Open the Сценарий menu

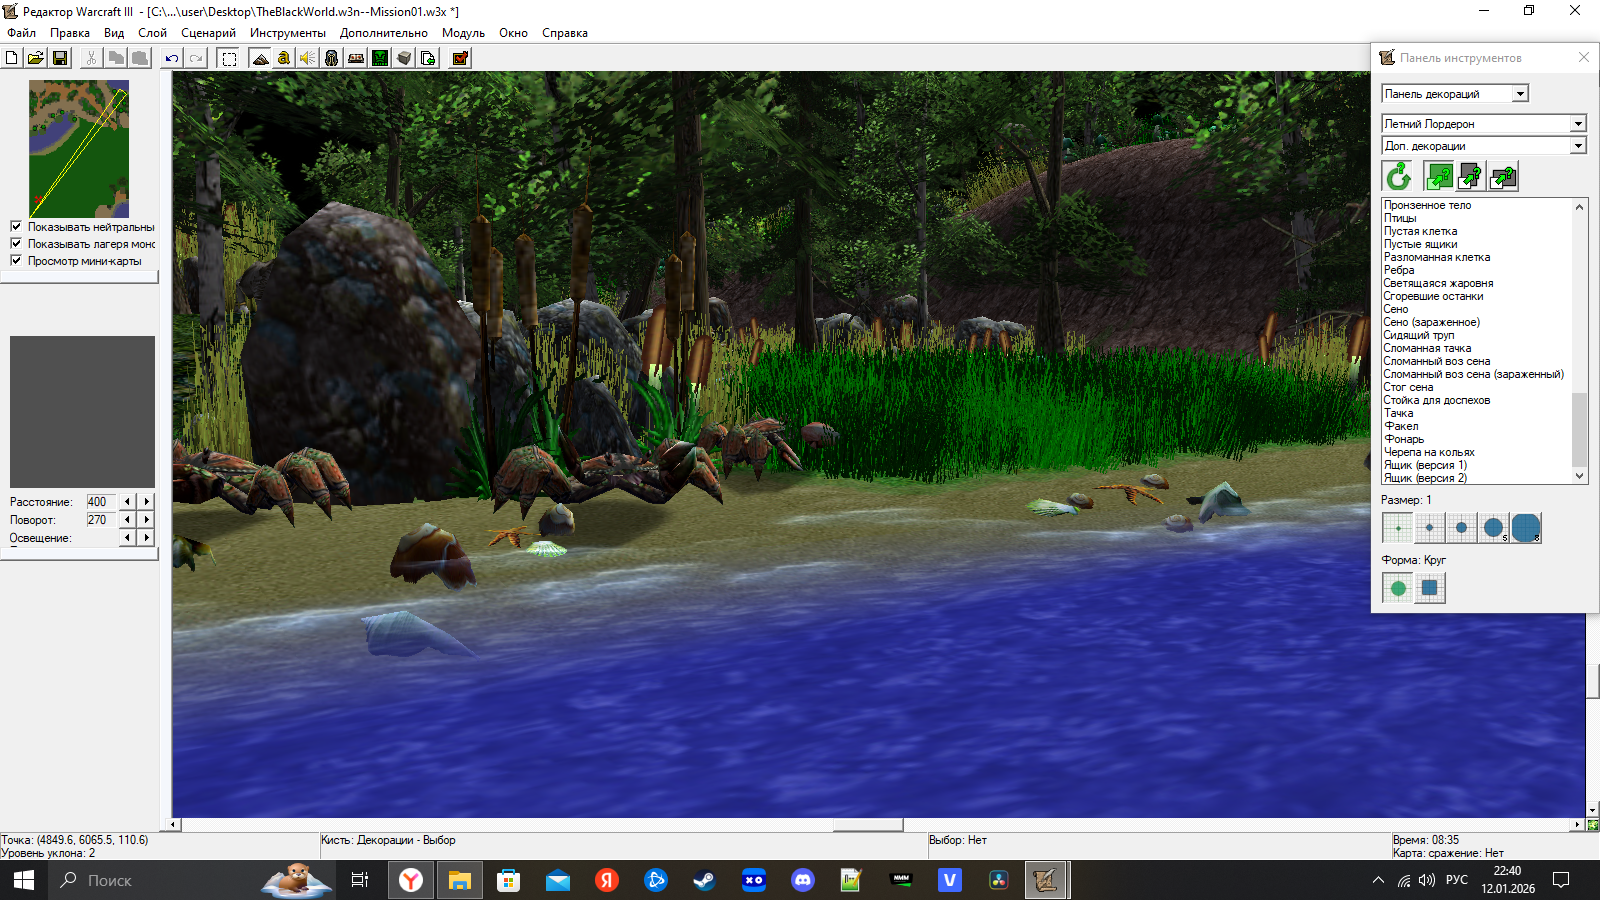pyautogui.click(x=209, y=33)
